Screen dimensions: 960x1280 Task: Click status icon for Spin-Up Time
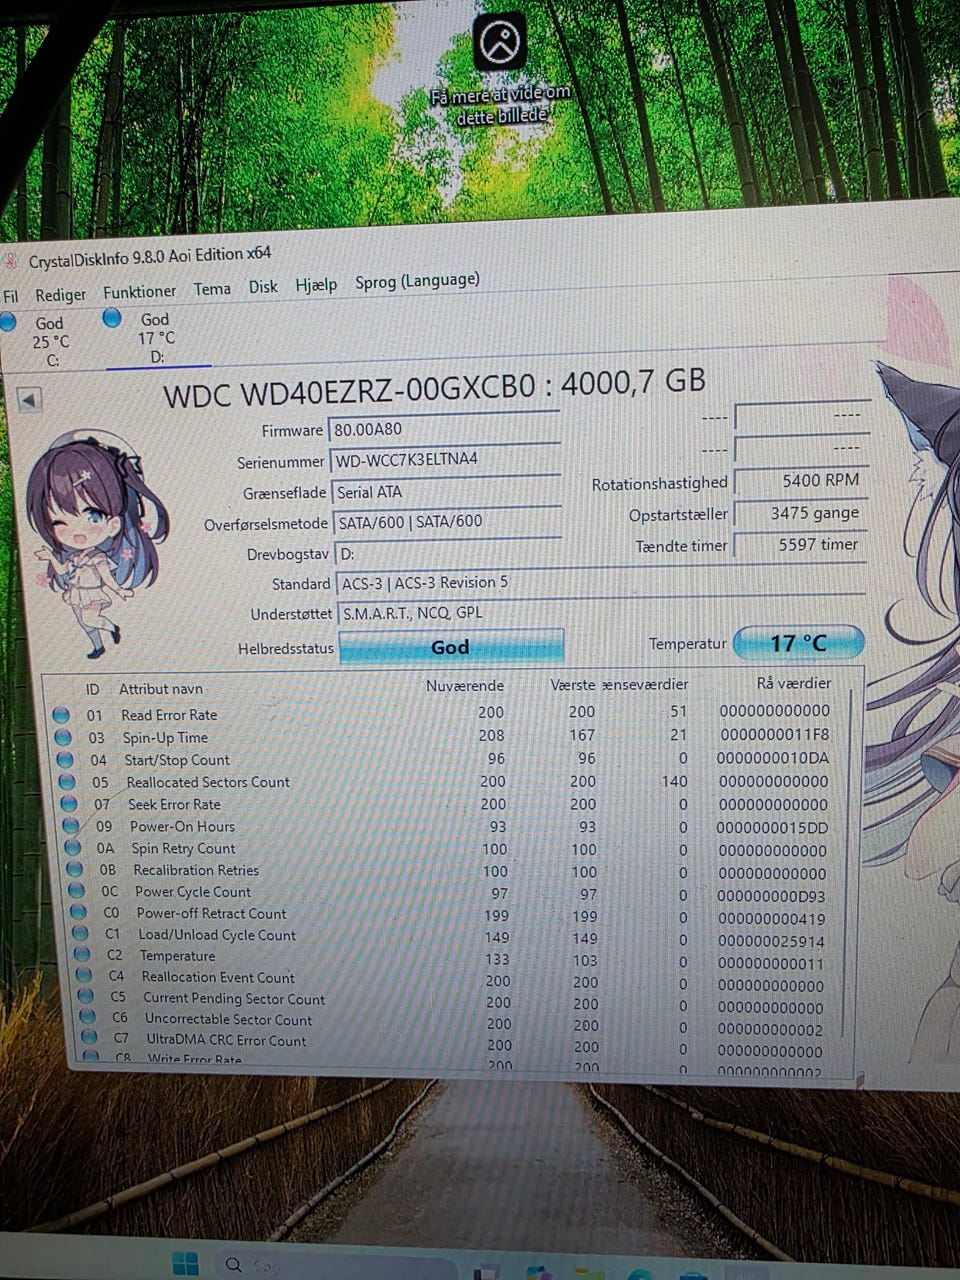(62, 737)
